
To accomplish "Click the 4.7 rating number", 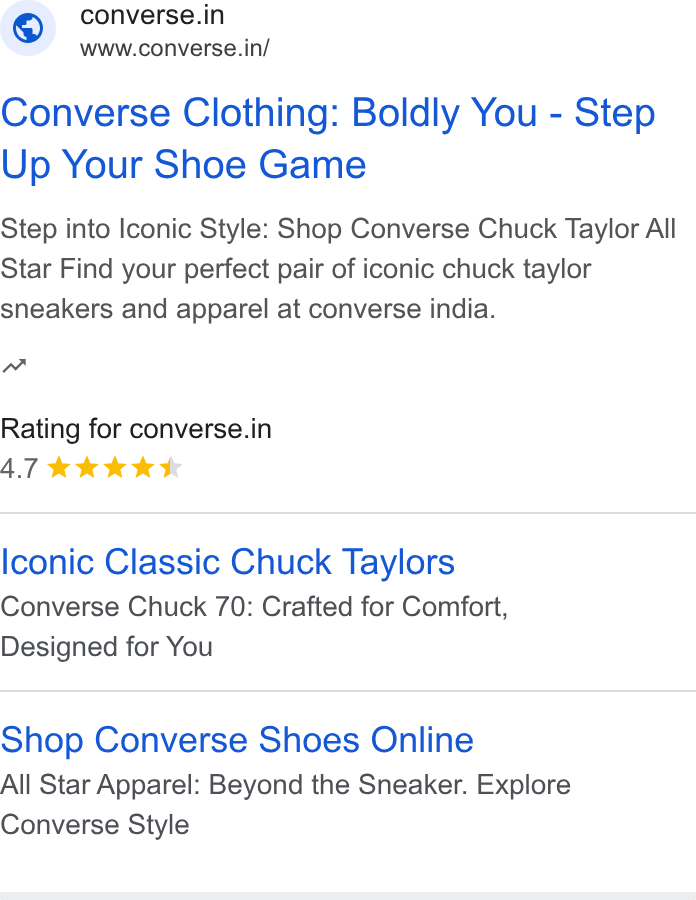I will [20, 468].
